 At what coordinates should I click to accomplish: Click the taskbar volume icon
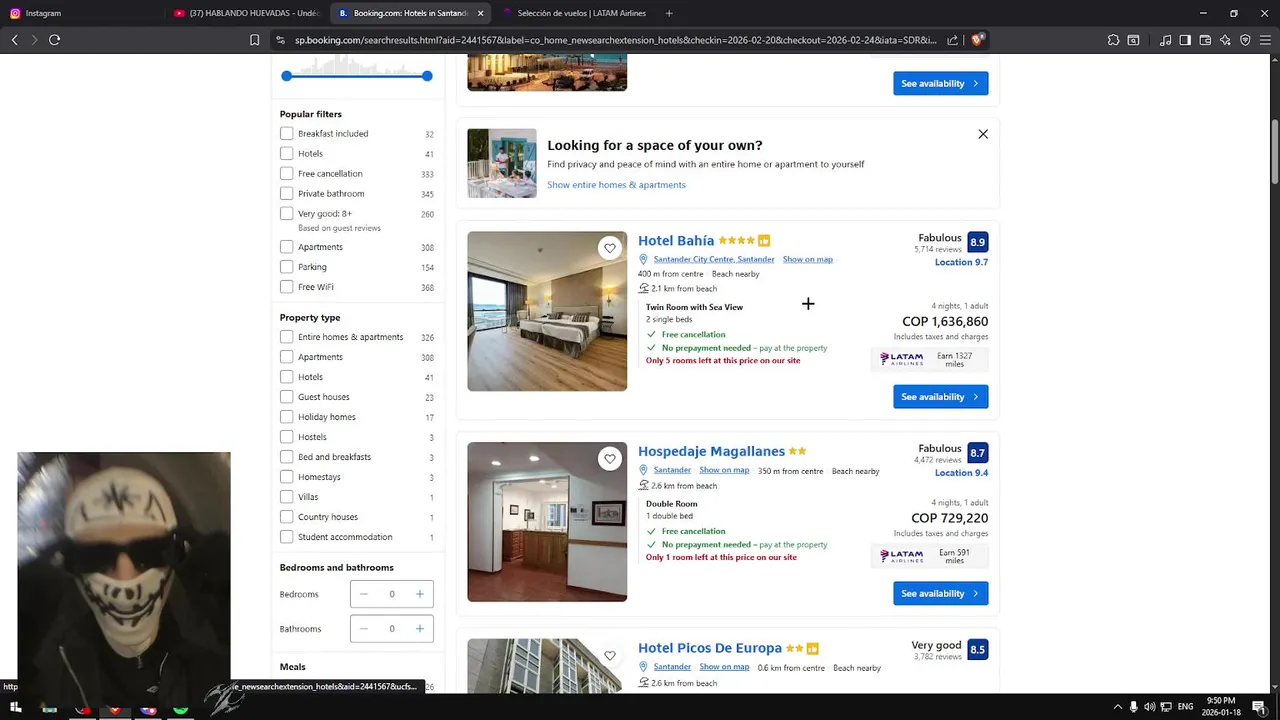[1149, 707]
